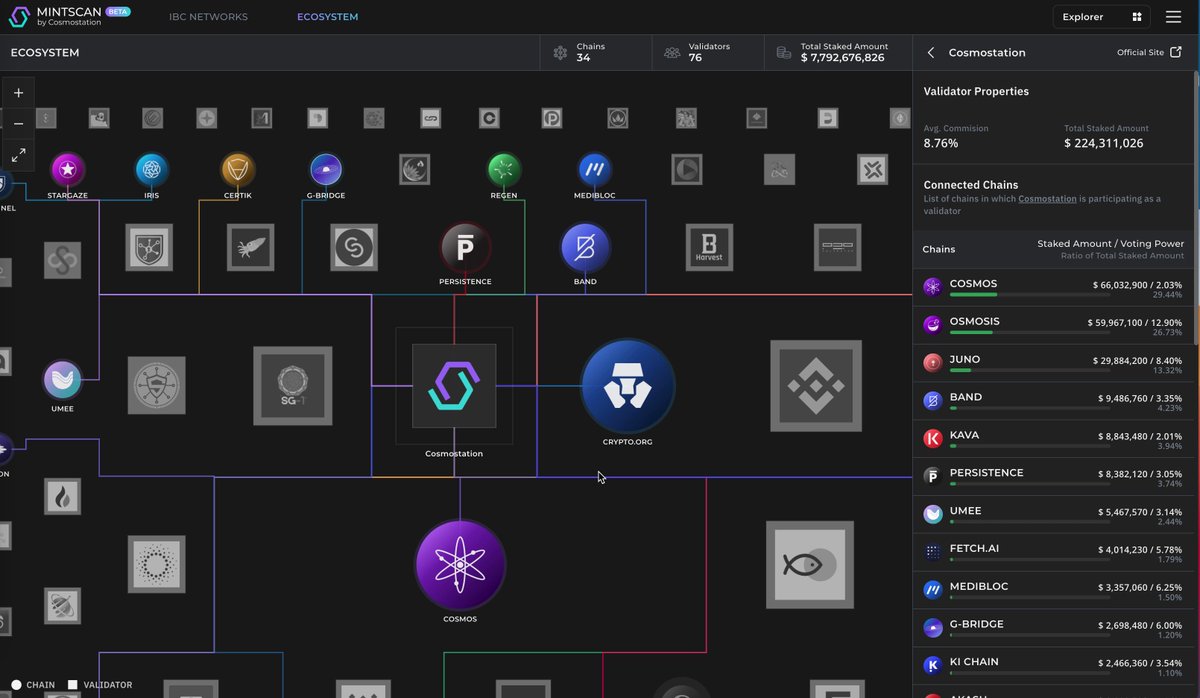Select FETCH.AI row in chains list

pos(1054,554)
